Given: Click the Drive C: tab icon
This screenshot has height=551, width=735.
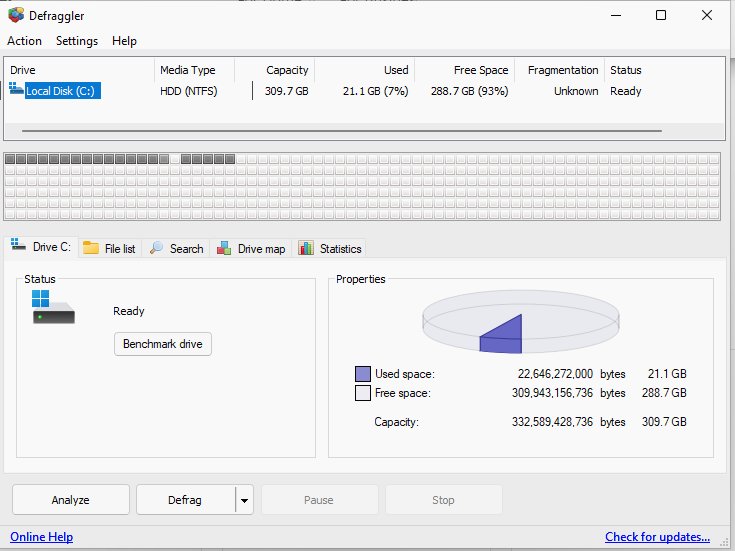Looking at the screenshot, I should pyautogui.click(x=19, y=246).
